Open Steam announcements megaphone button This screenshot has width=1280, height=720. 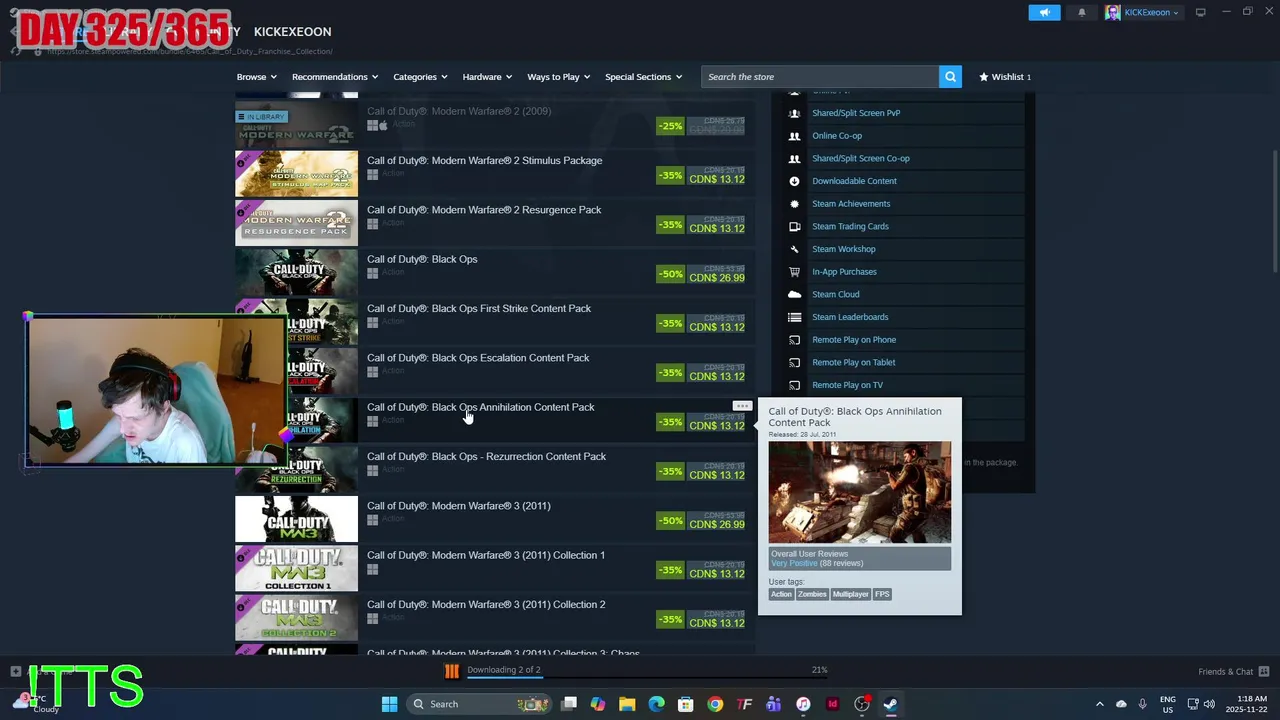coord(1044,12)
